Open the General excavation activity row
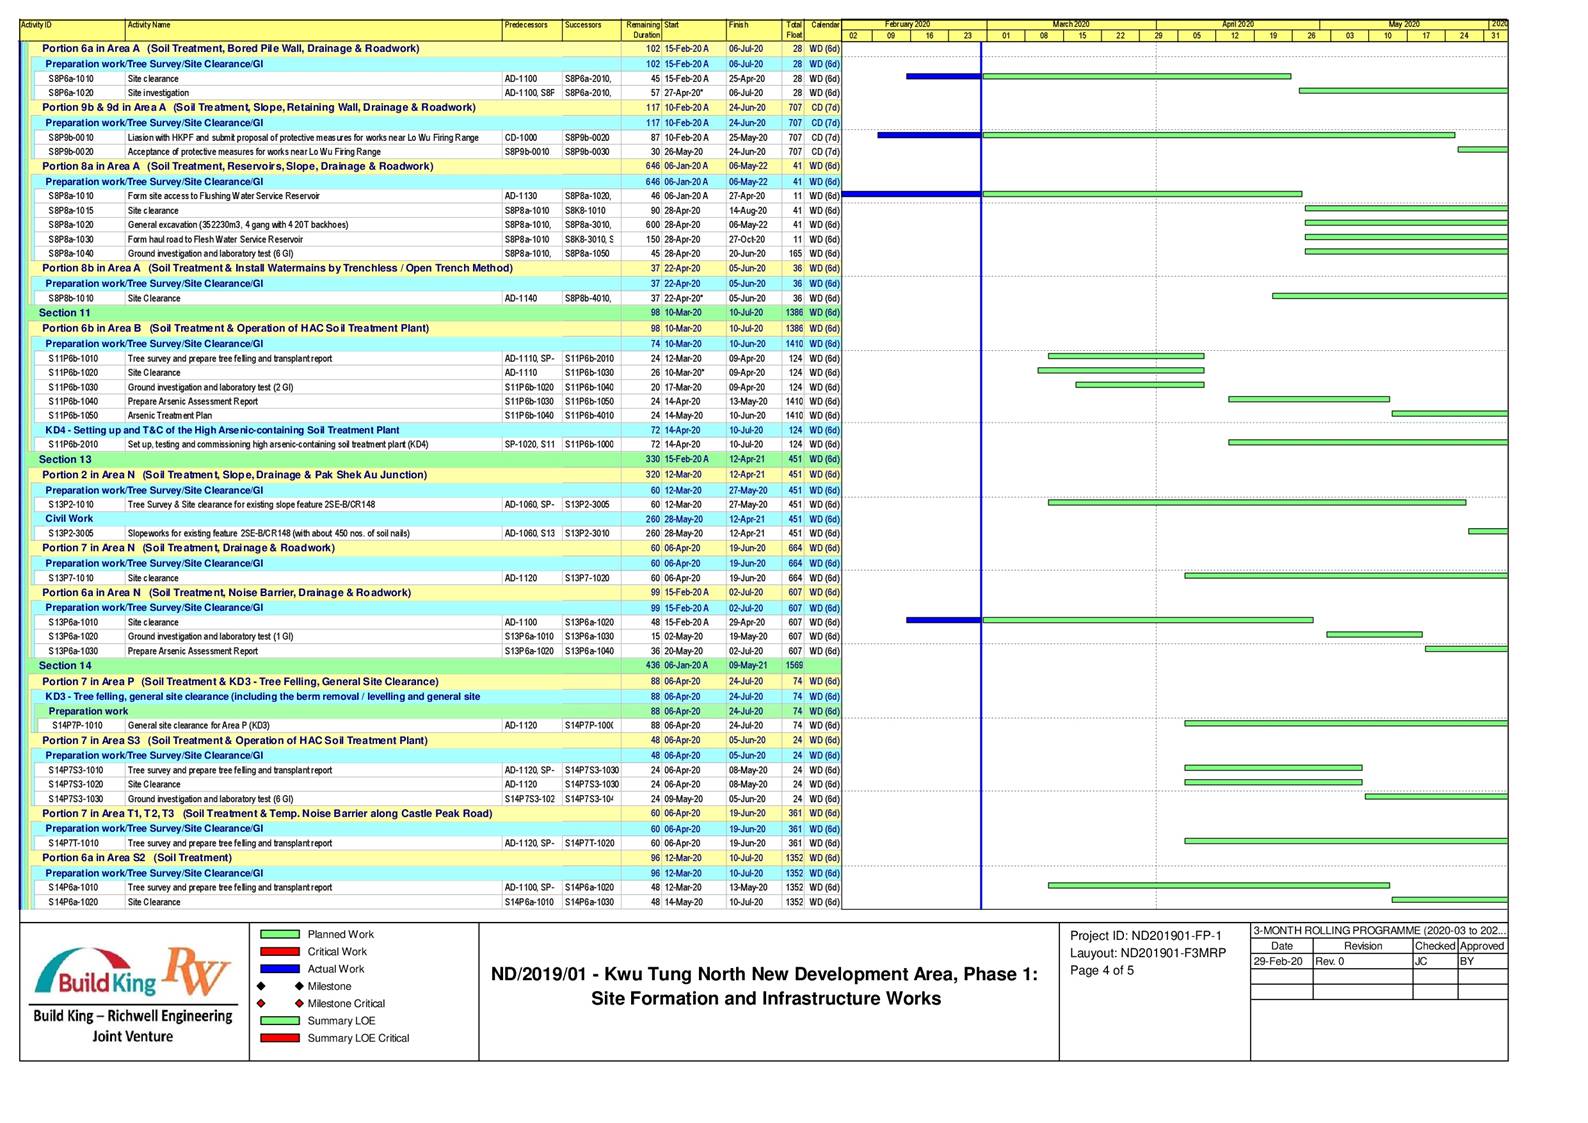 point(238,225)
